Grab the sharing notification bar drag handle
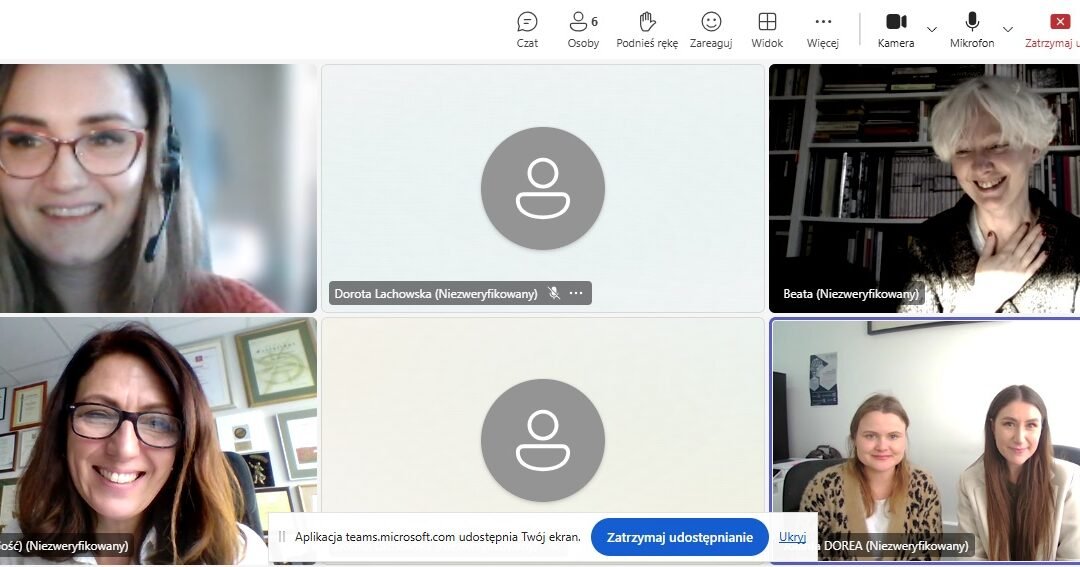1080x567 pixels. pos(281,537)
